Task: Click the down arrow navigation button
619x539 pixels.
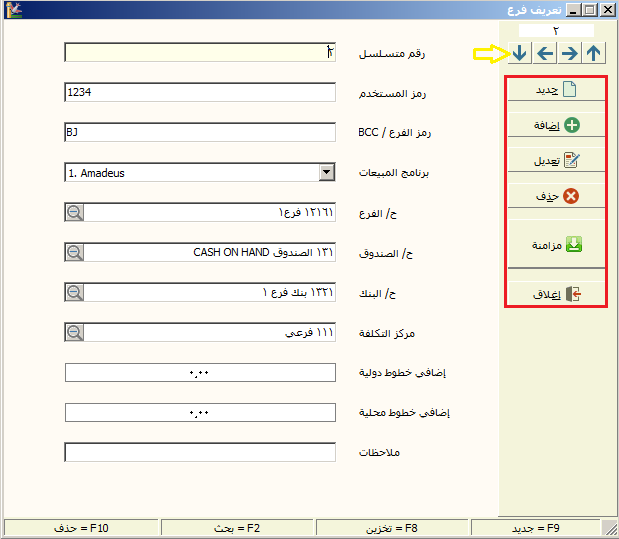Action: click(x=519, y=53)
